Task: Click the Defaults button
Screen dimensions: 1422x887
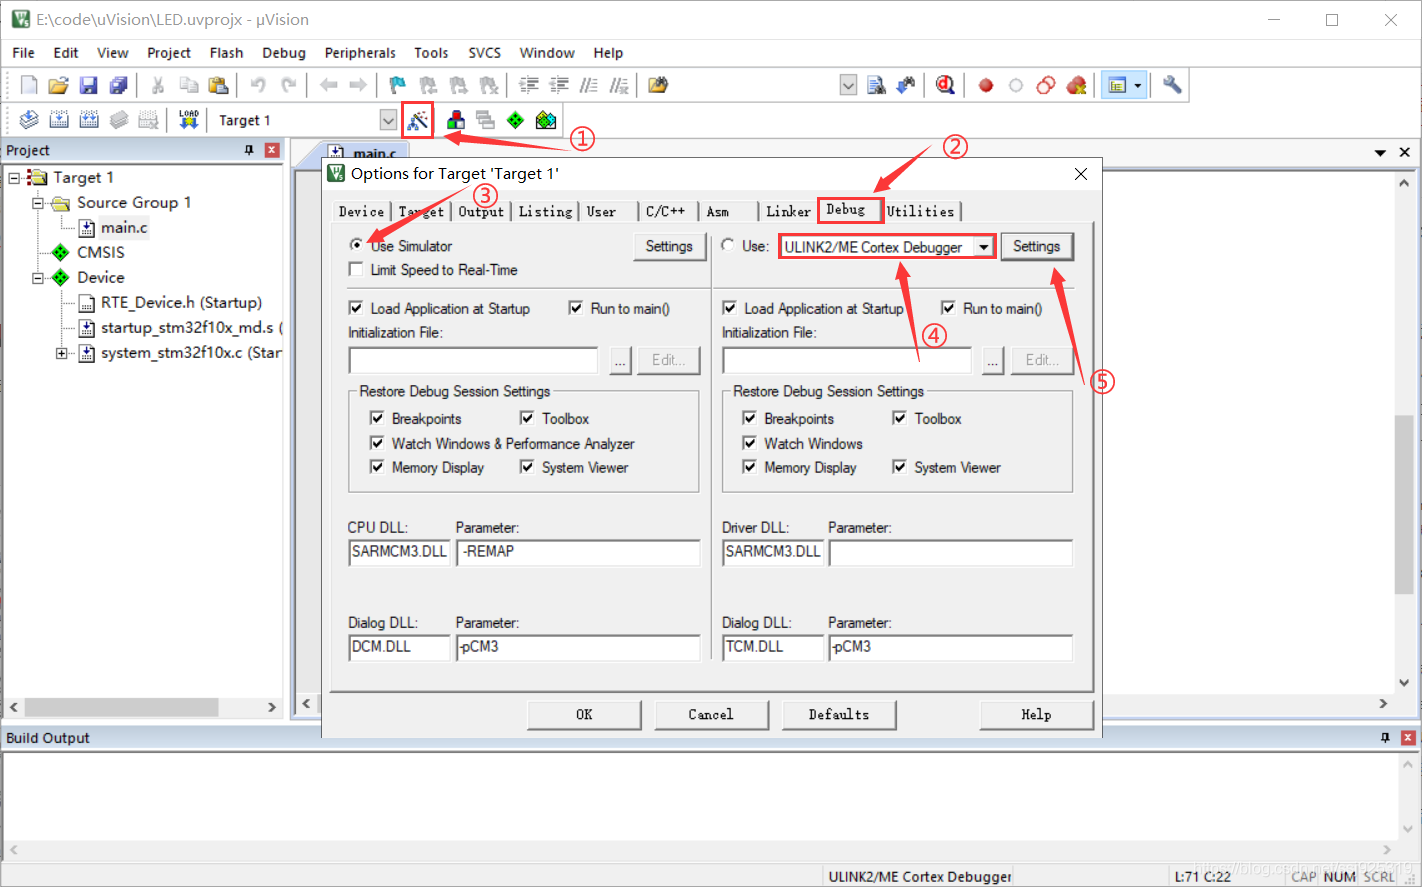Action: [839, 714]
